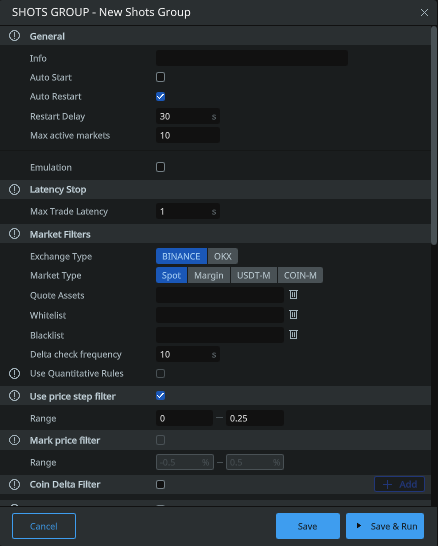The height and width of the screenshot is (546, 438).
Task: Clear the Blacklist using trash icon
Action: (294, 335)
